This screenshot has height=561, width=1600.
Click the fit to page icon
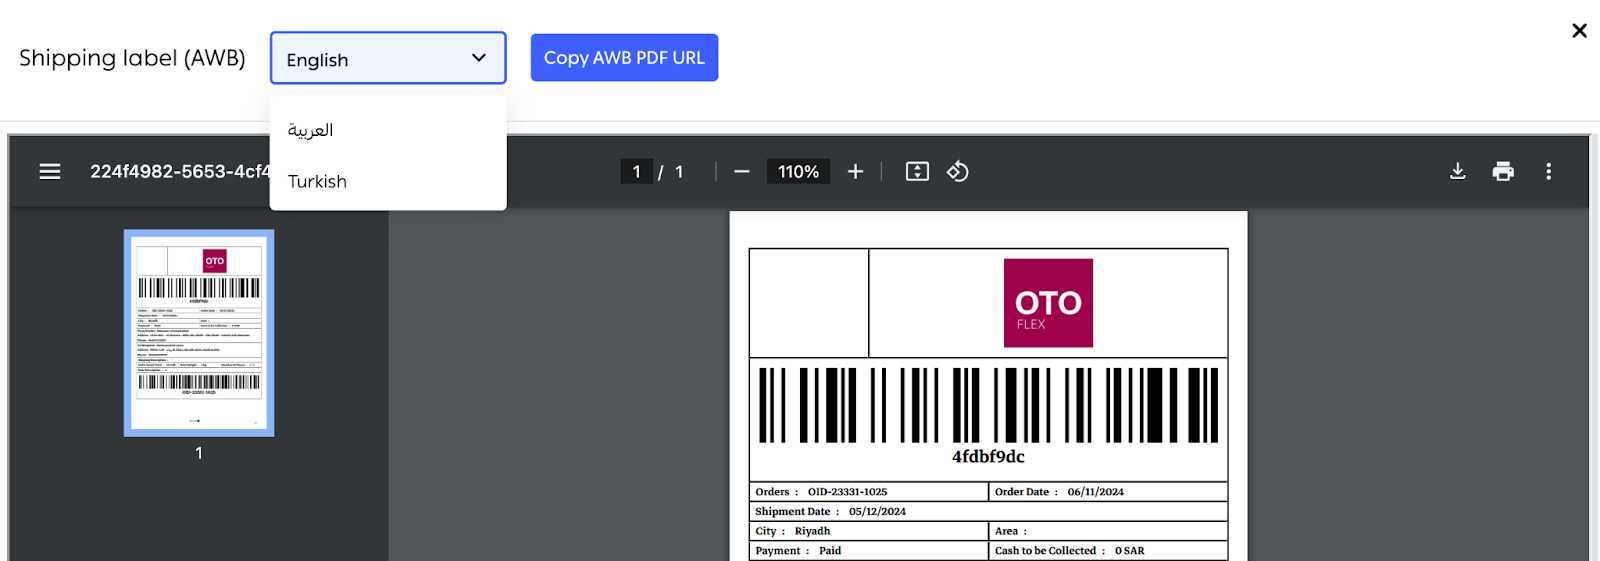[x=917, y=172]
